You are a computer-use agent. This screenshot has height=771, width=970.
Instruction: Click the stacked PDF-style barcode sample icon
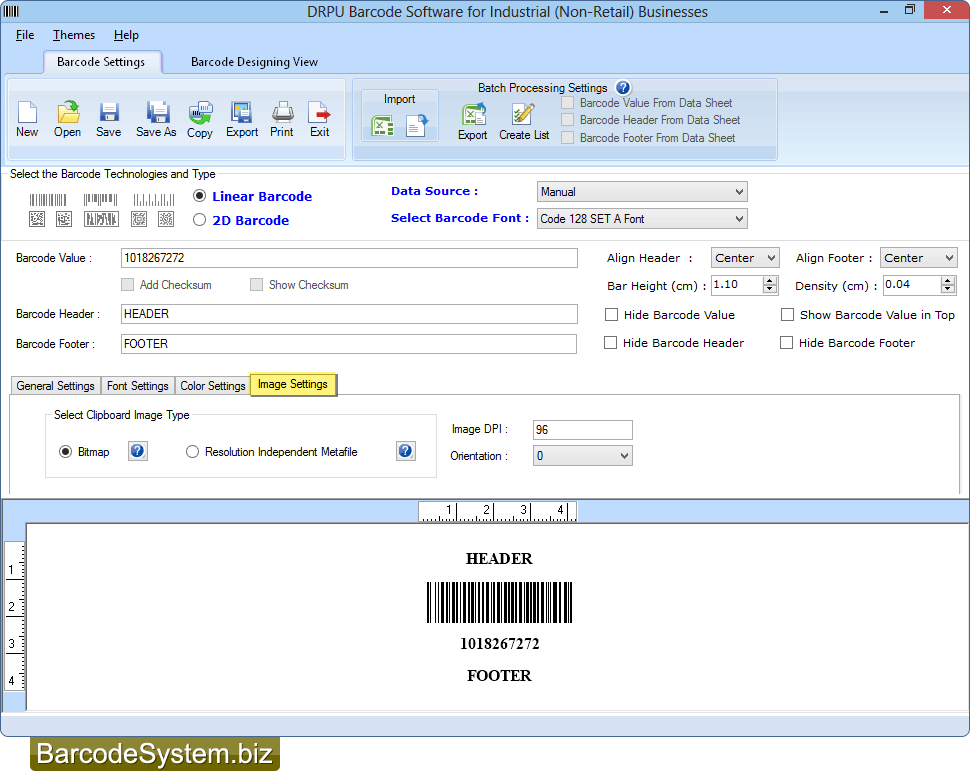click(101, 219)
